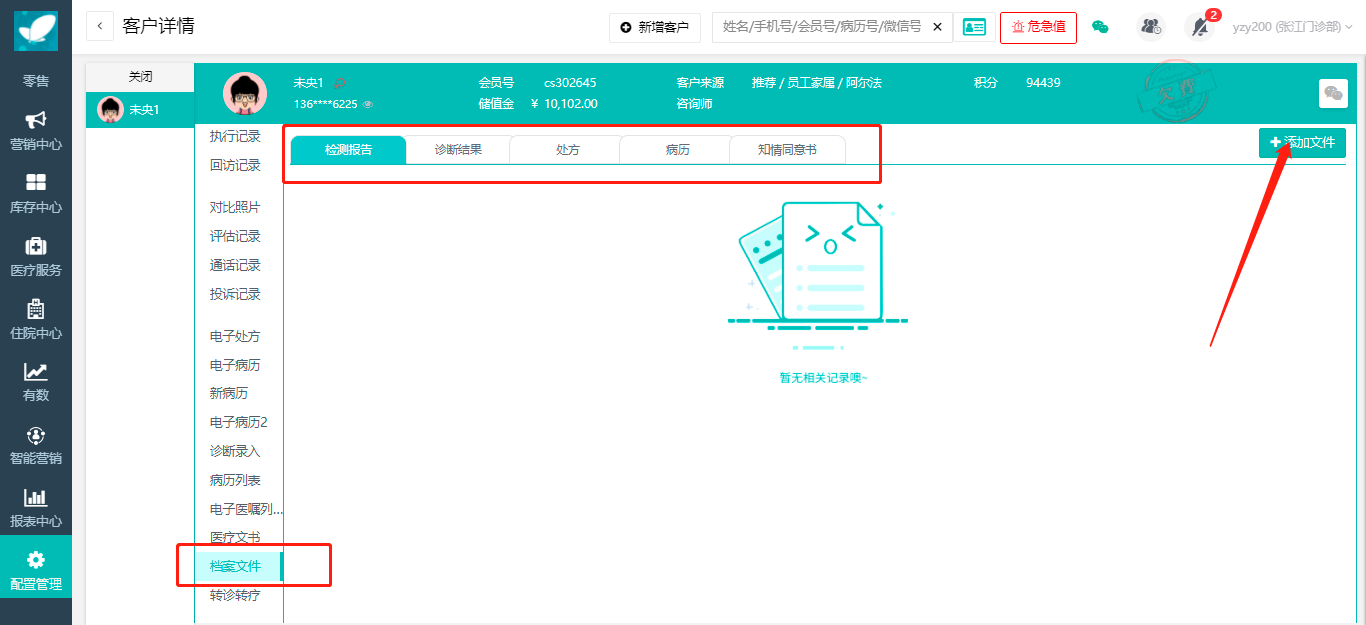Open 评估记录 in the side menu
This screenshot has height=625, width=1366.
click(x=235, y=236)
